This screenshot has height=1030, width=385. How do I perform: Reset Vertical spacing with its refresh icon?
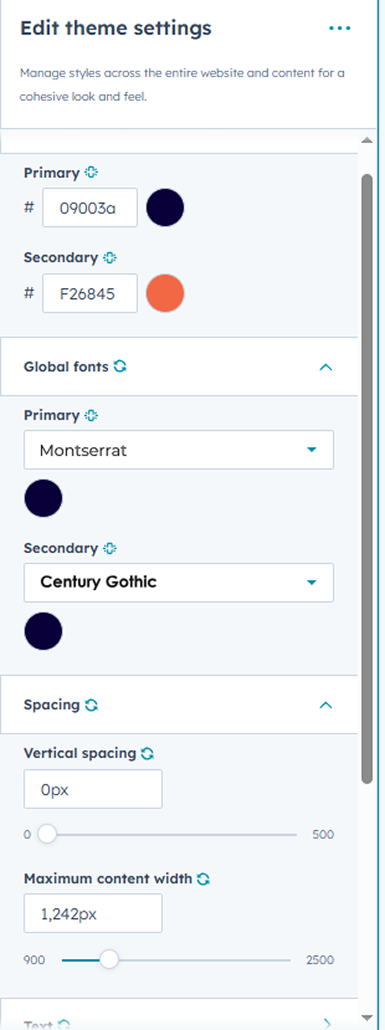pyautogui.click(x=148, y=753)
